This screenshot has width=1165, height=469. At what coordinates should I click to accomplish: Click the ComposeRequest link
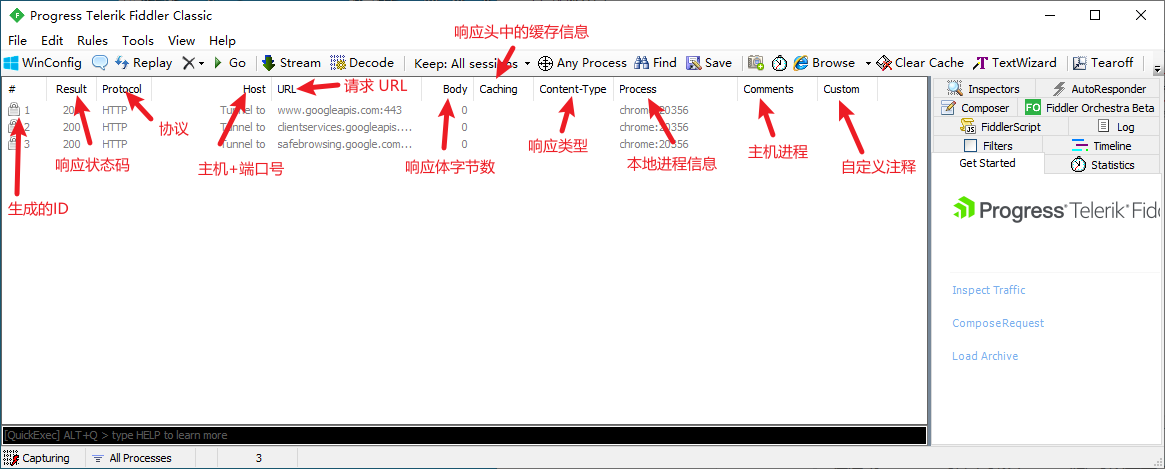click(998, 323)
